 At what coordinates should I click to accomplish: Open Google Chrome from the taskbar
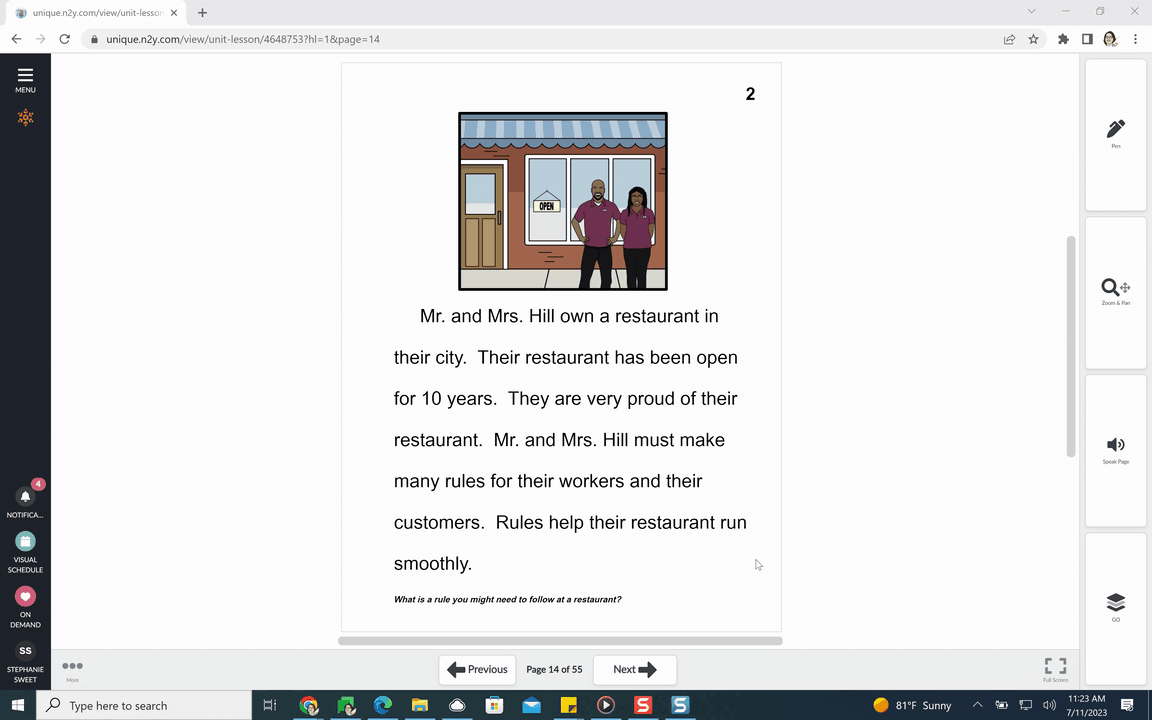pyautogui.click(x=309, y=705)
